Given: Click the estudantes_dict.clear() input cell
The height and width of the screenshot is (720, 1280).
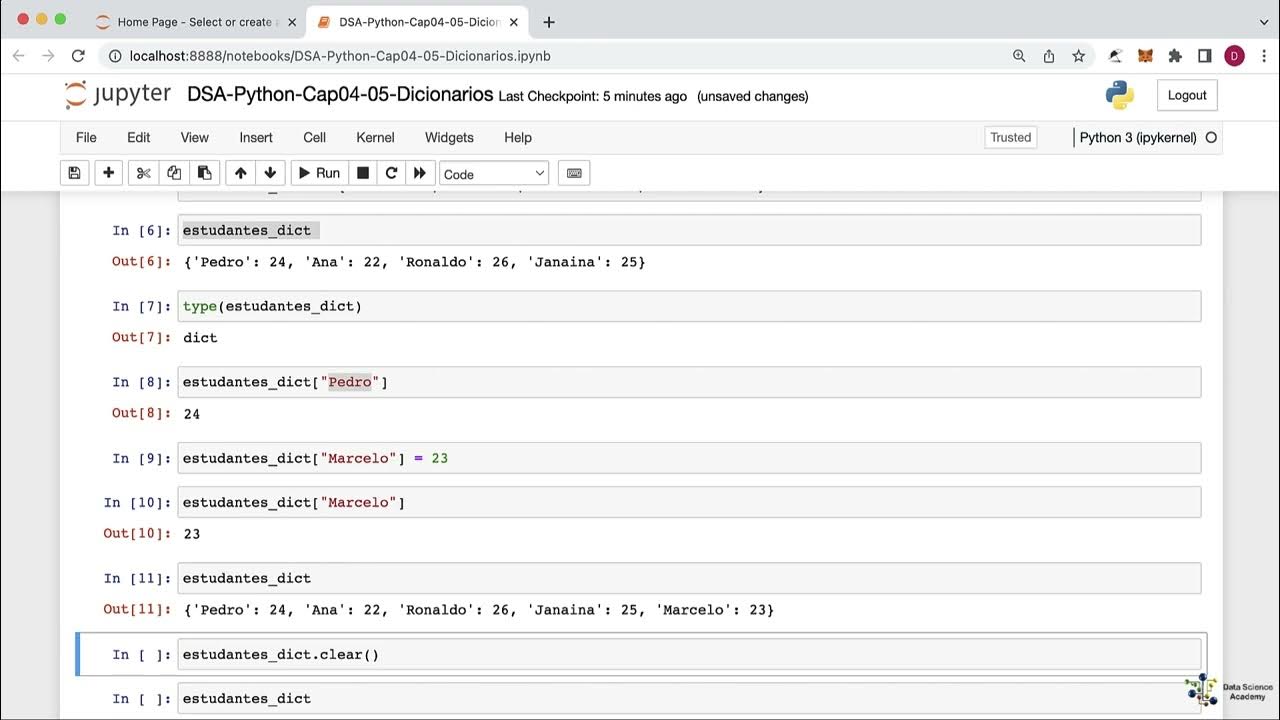Looking at the screenshot, I should pyautogui.click(x=688, y=655).
